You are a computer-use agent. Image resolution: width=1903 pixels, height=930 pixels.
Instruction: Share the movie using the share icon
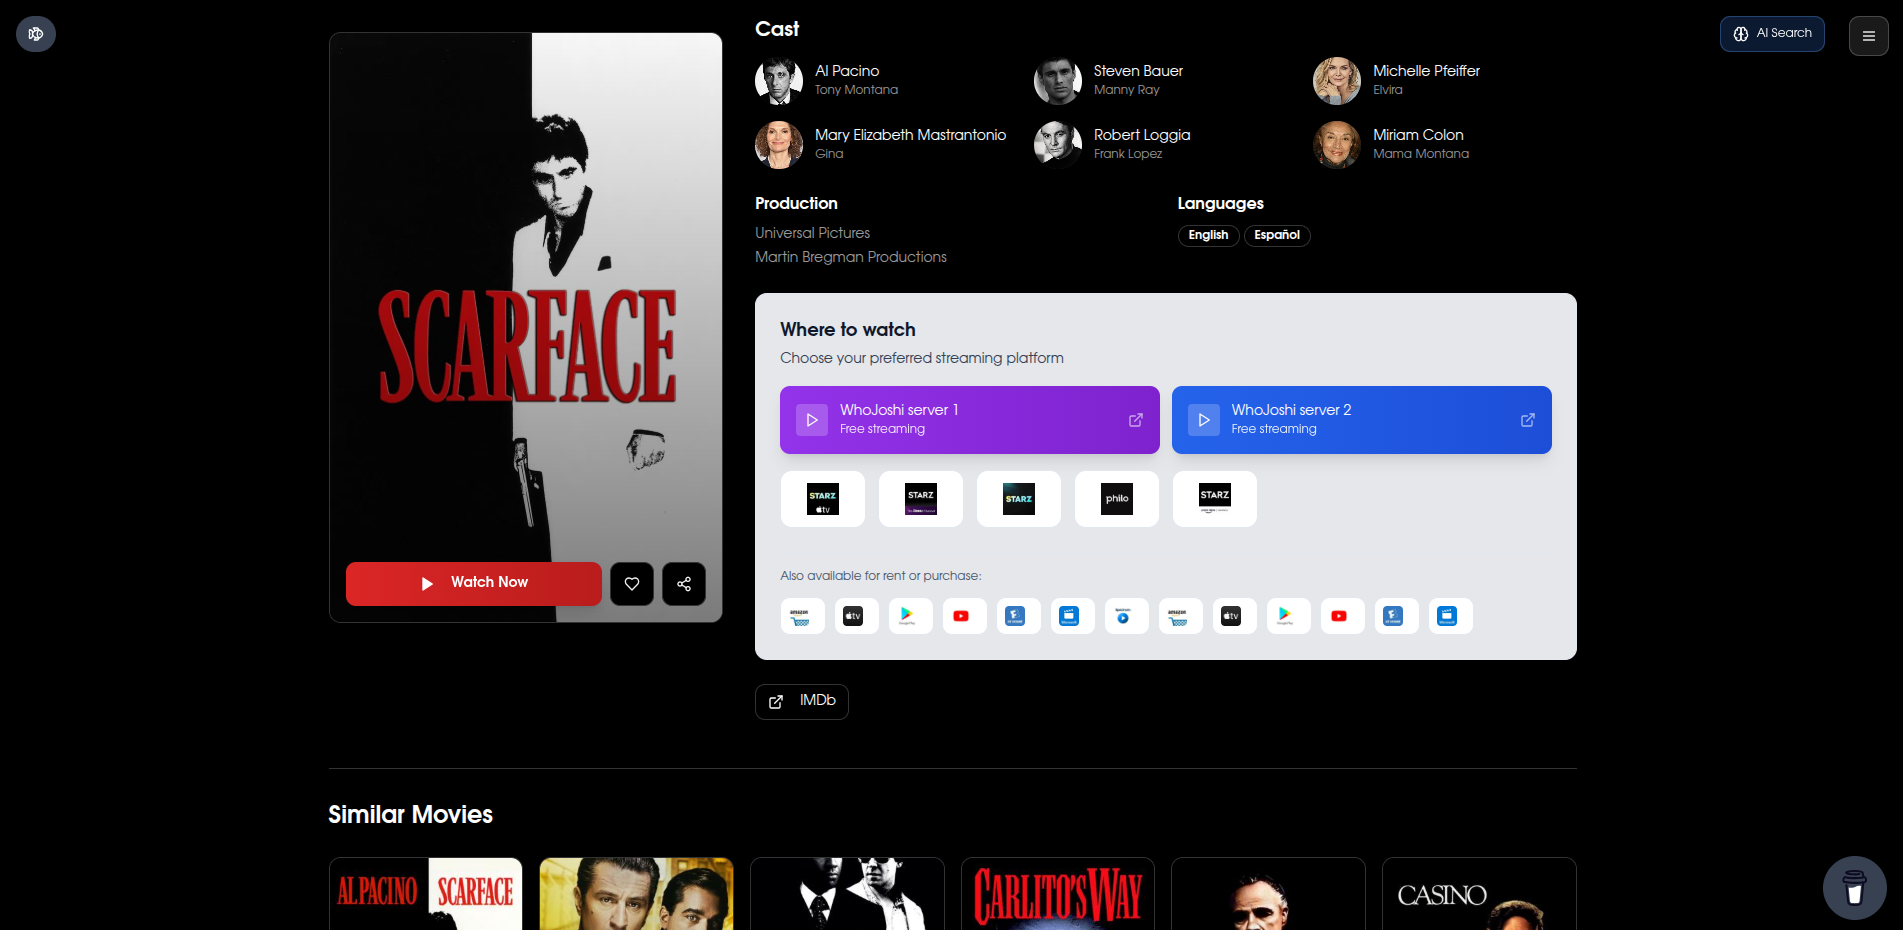[x=684, y=584]
